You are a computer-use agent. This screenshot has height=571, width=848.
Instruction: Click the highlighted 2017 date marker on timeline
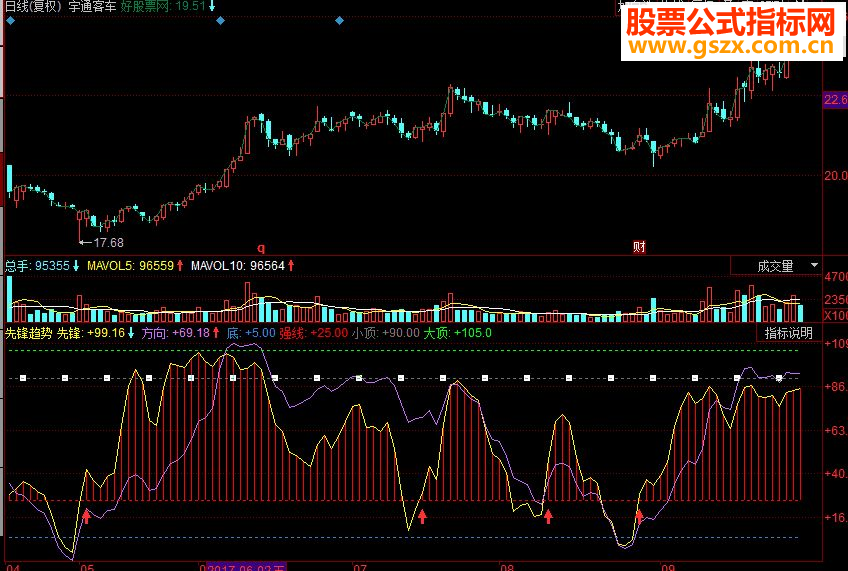(x=246, y=567)
